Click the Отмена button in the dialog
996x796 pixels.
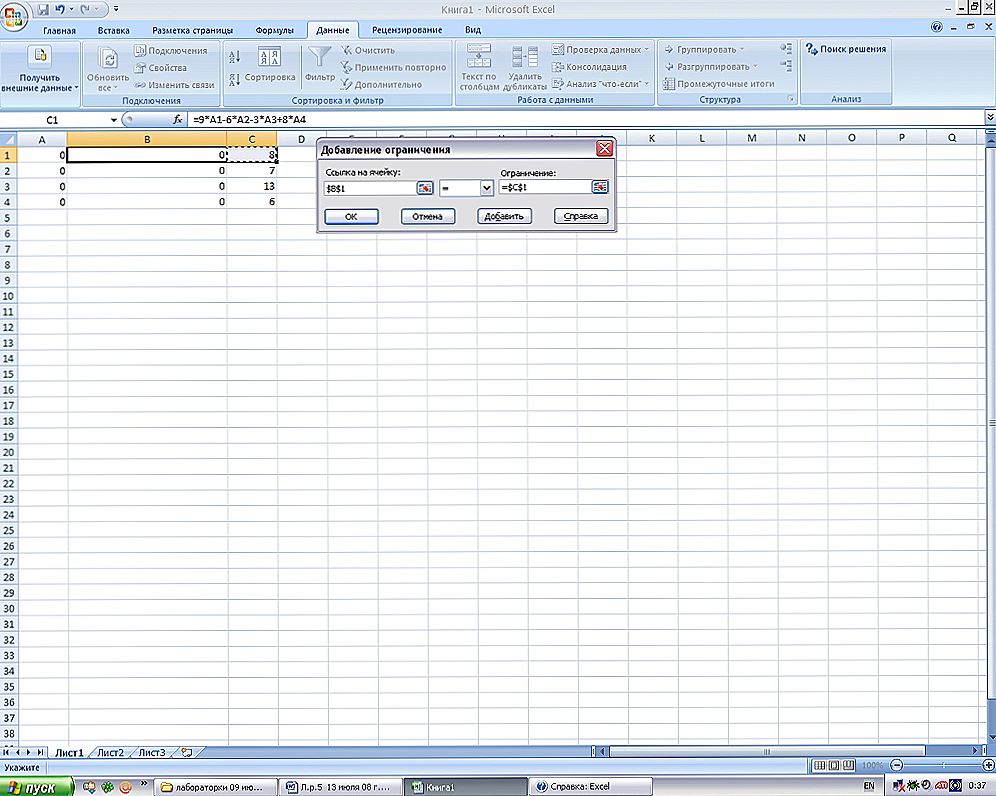[x=427, y=216]
